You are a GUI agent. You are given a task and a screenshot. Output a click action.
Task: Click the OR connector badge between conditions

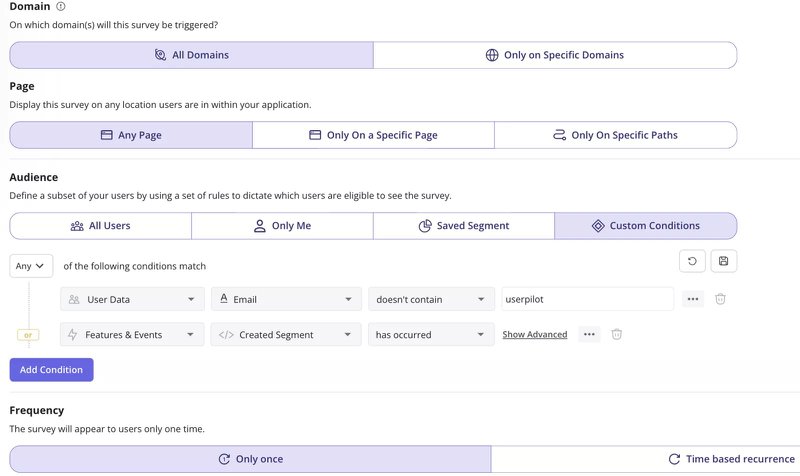click(x=27, y=335)
